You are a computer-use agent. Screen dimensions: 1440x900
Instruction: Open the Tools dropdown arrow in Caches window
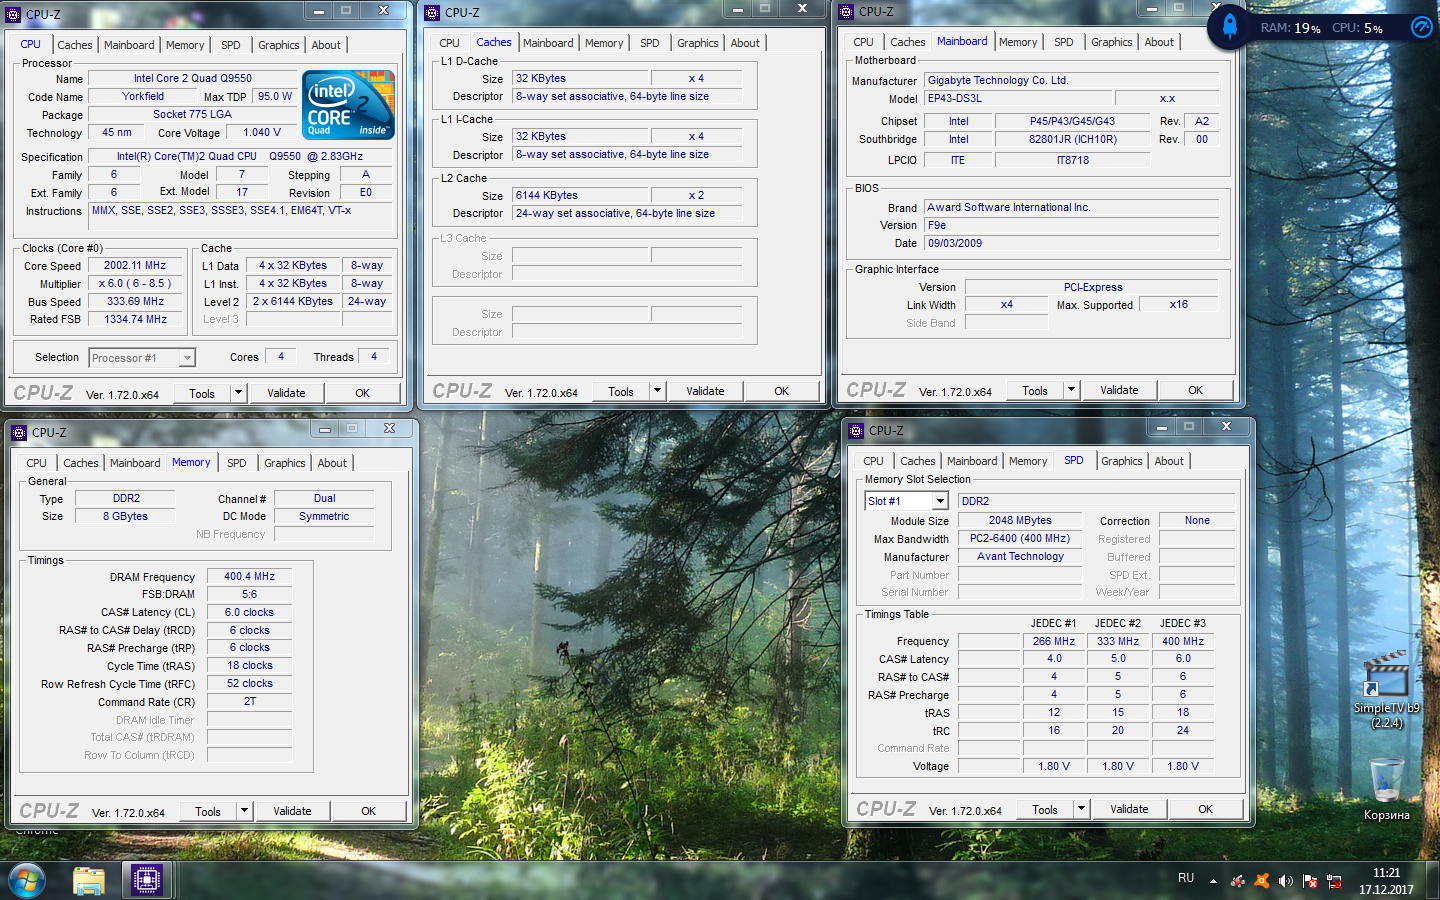pos(657,391)
